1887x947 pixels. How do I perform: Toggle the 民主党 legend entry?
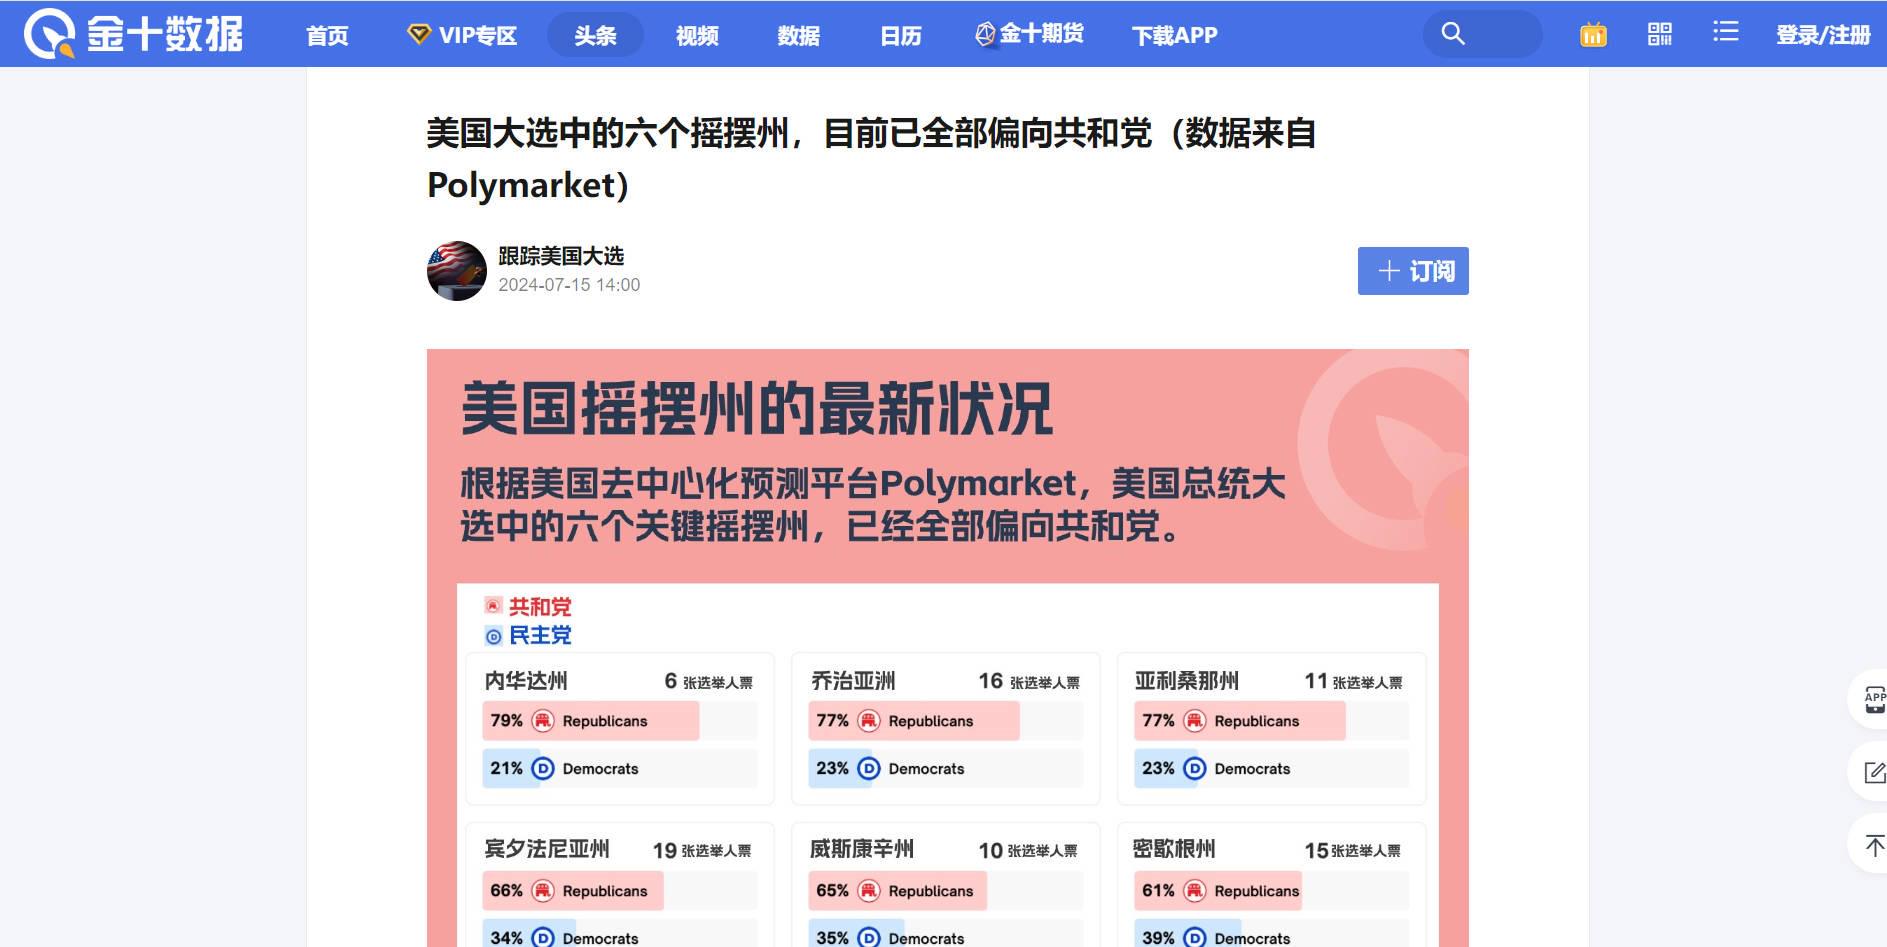pyautogui.click(x=525, y=635)
